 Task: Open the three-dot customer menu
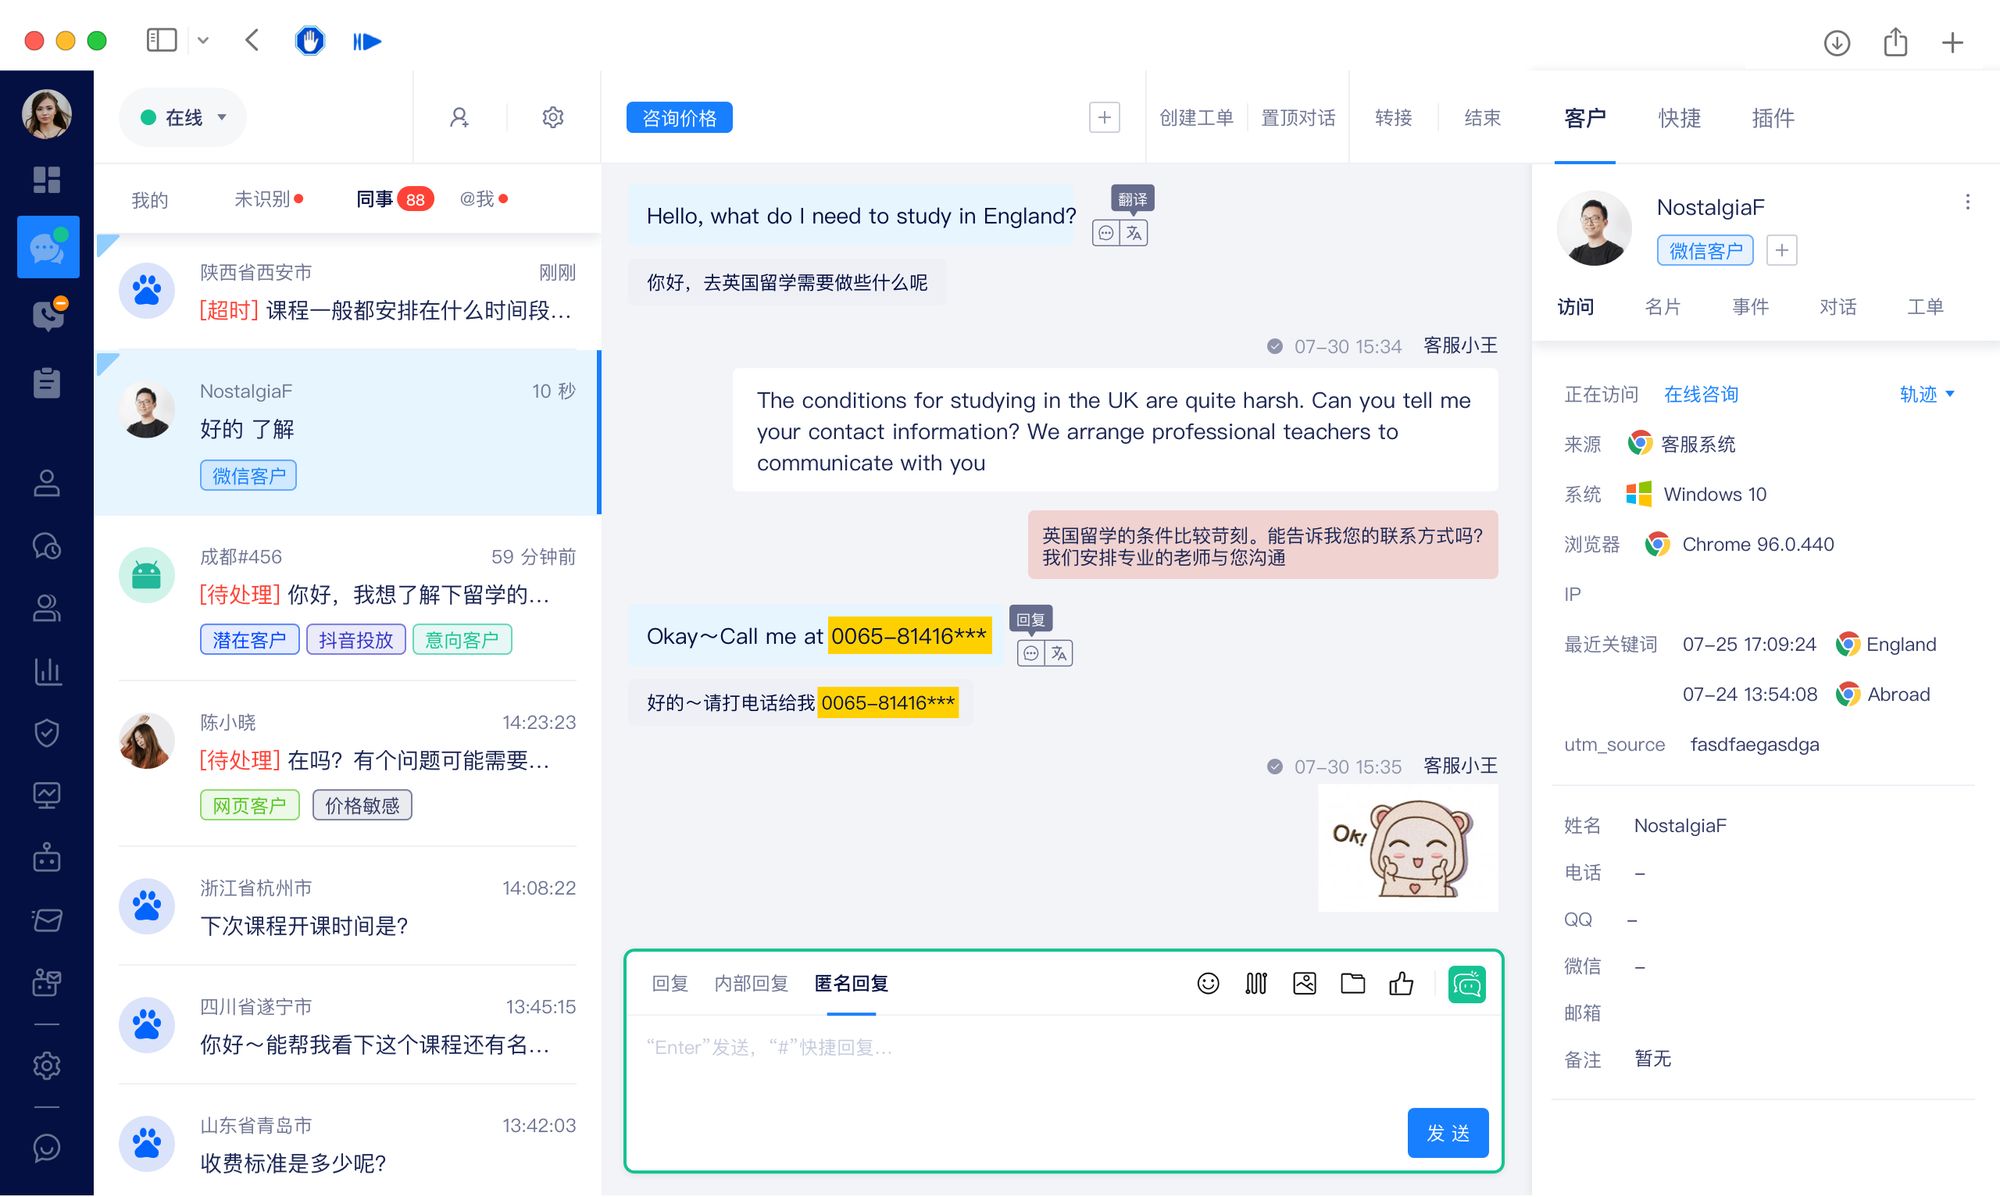(x=1967, y=202)
